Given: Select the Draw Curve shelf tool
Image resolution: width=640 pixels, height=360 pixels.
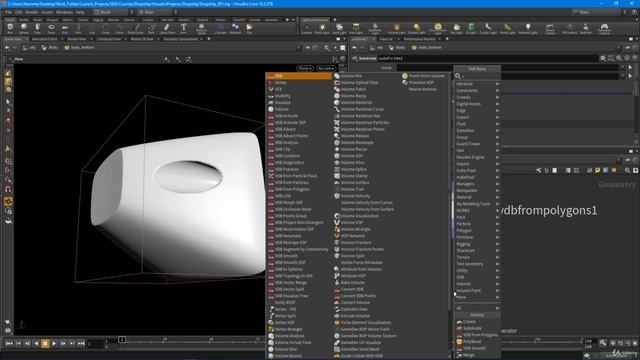Looking at the screenshot, I should click(x=136, y=29).
